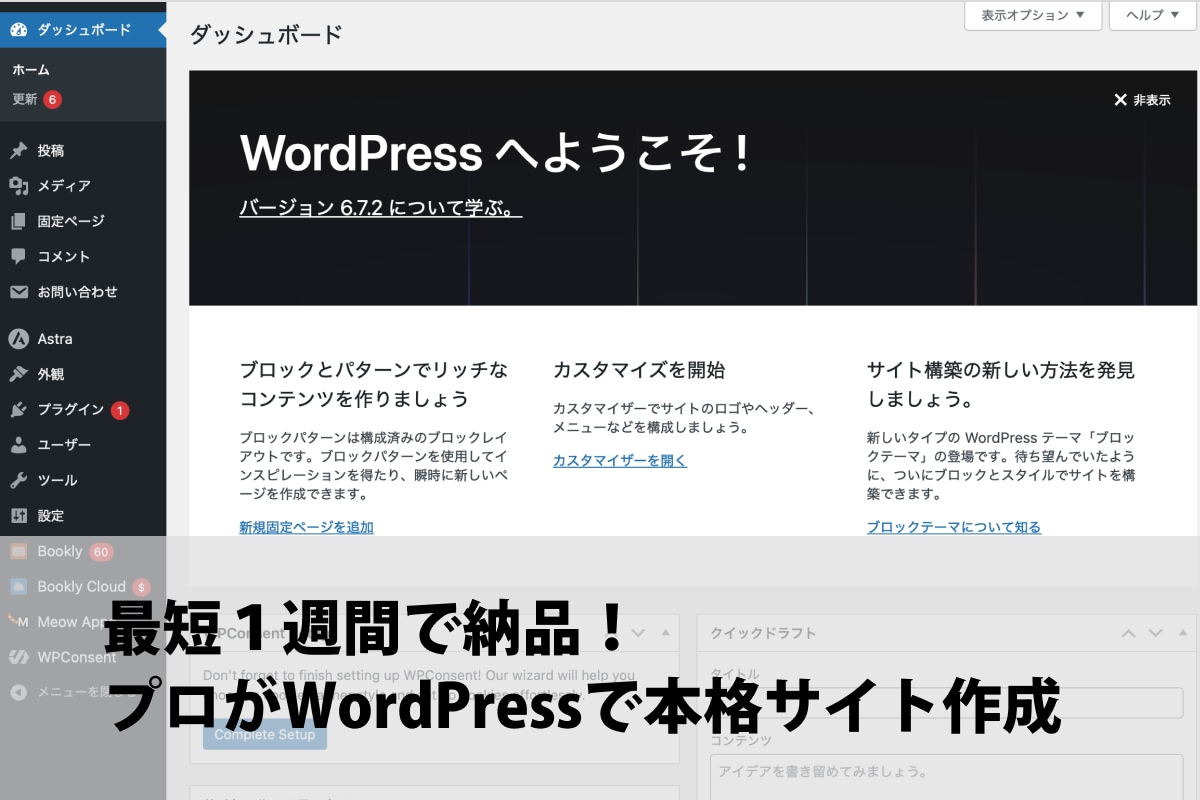The height and width of the screenshot is (800, 1200).
Task: Click ブロックテーマについて知る link
Action: click(954, 527)
